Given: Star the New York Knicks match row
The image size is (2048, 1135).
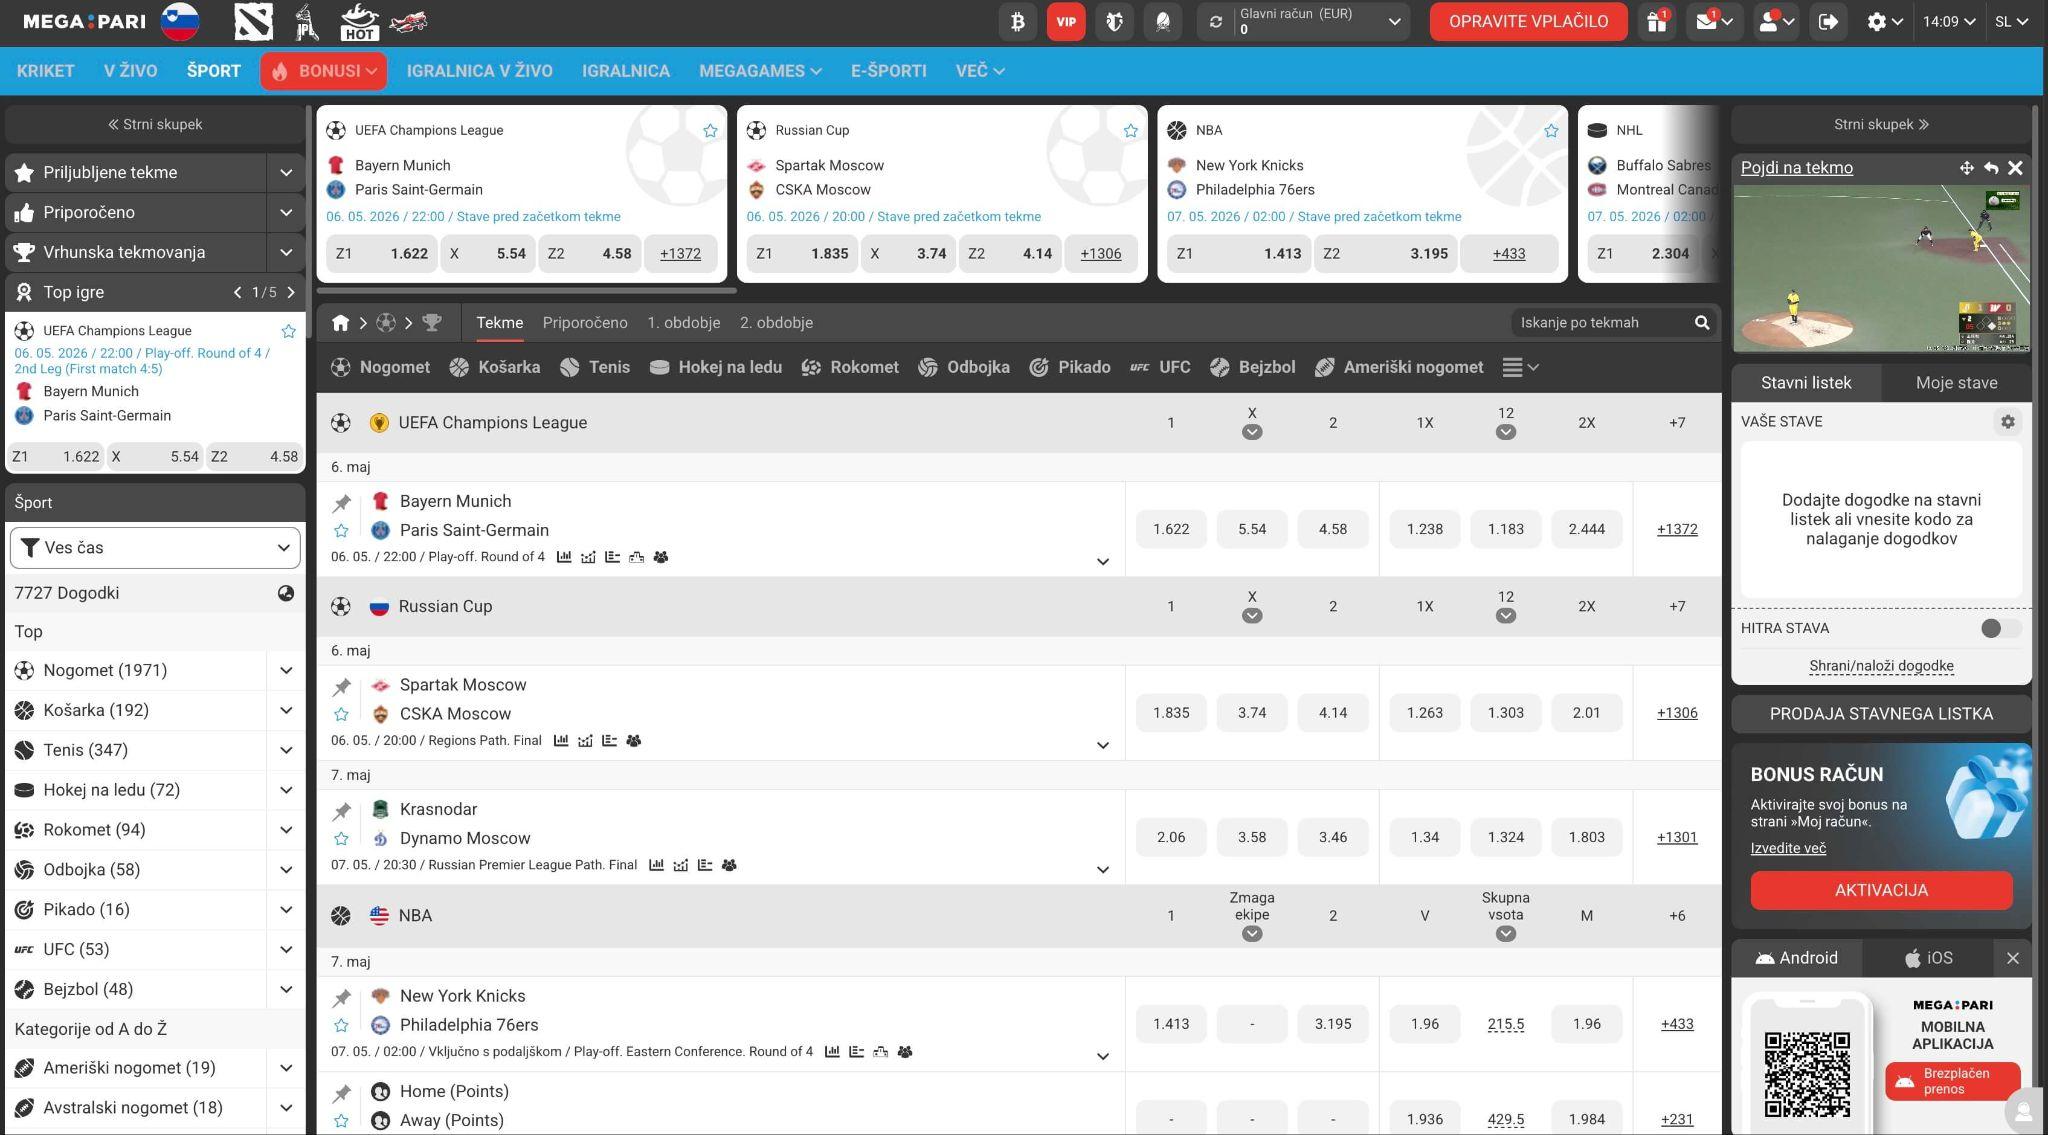Looking at the screenshot, I should coord(342,1025).
